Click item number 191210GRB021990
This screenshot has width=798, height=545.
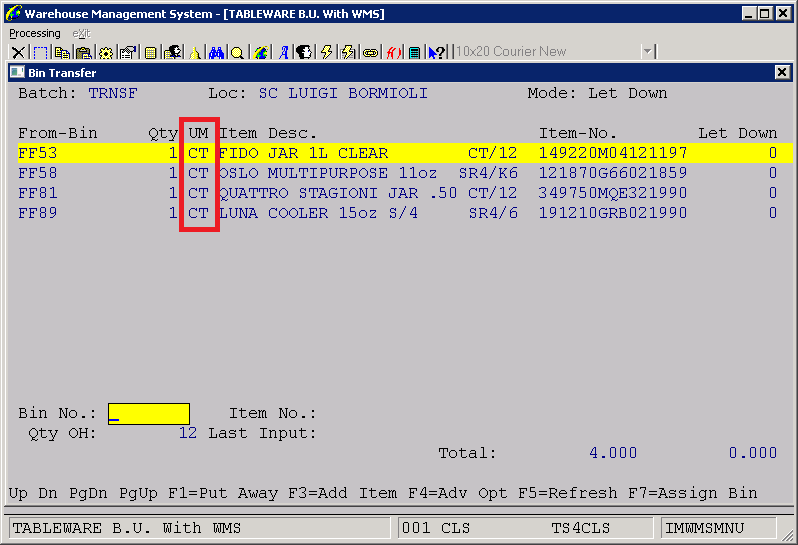click(613, 213)
